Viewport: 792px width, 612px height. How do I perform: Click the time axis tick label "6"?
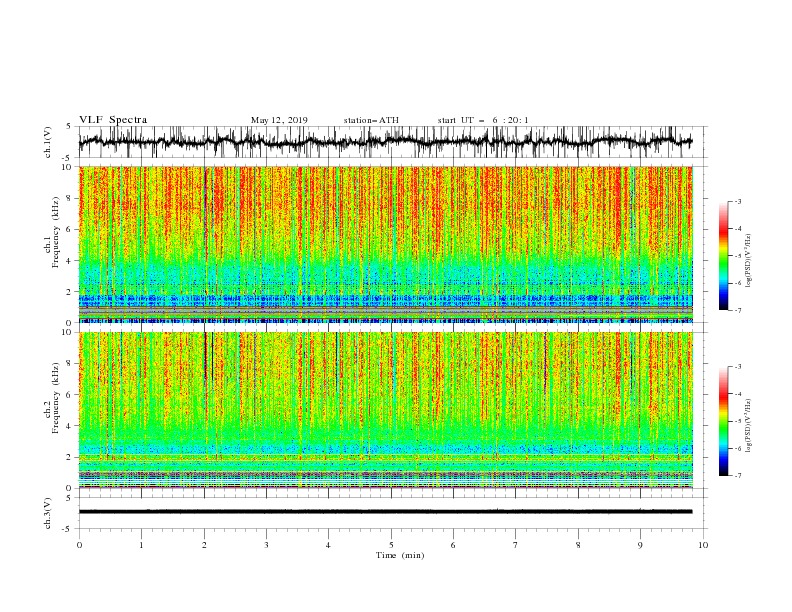click(x=453, y=545)
